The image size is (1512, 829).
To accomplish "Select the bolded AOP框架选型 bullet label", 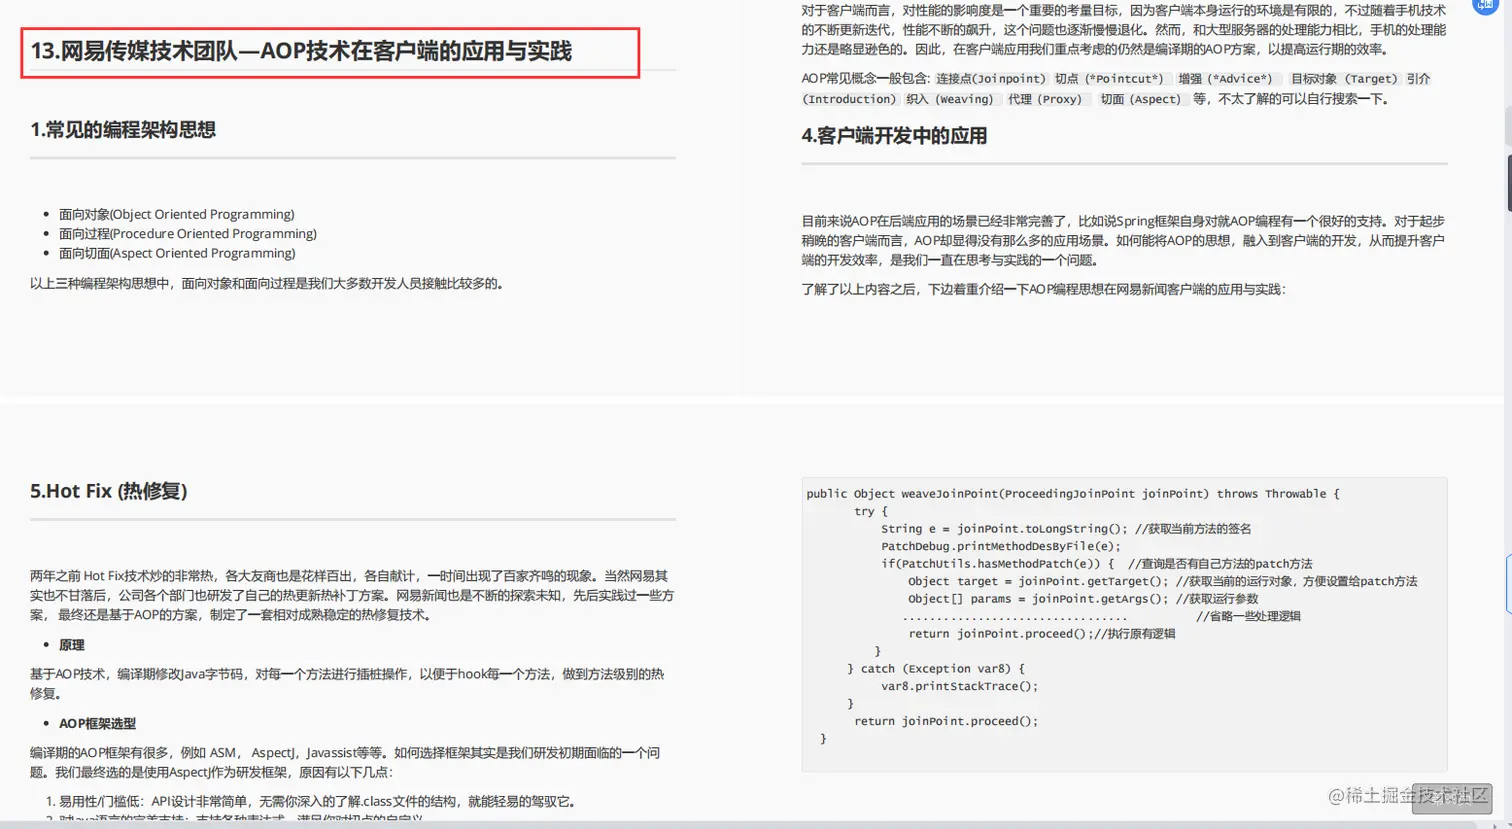I will pyautogui.click(x=99, y=723).
